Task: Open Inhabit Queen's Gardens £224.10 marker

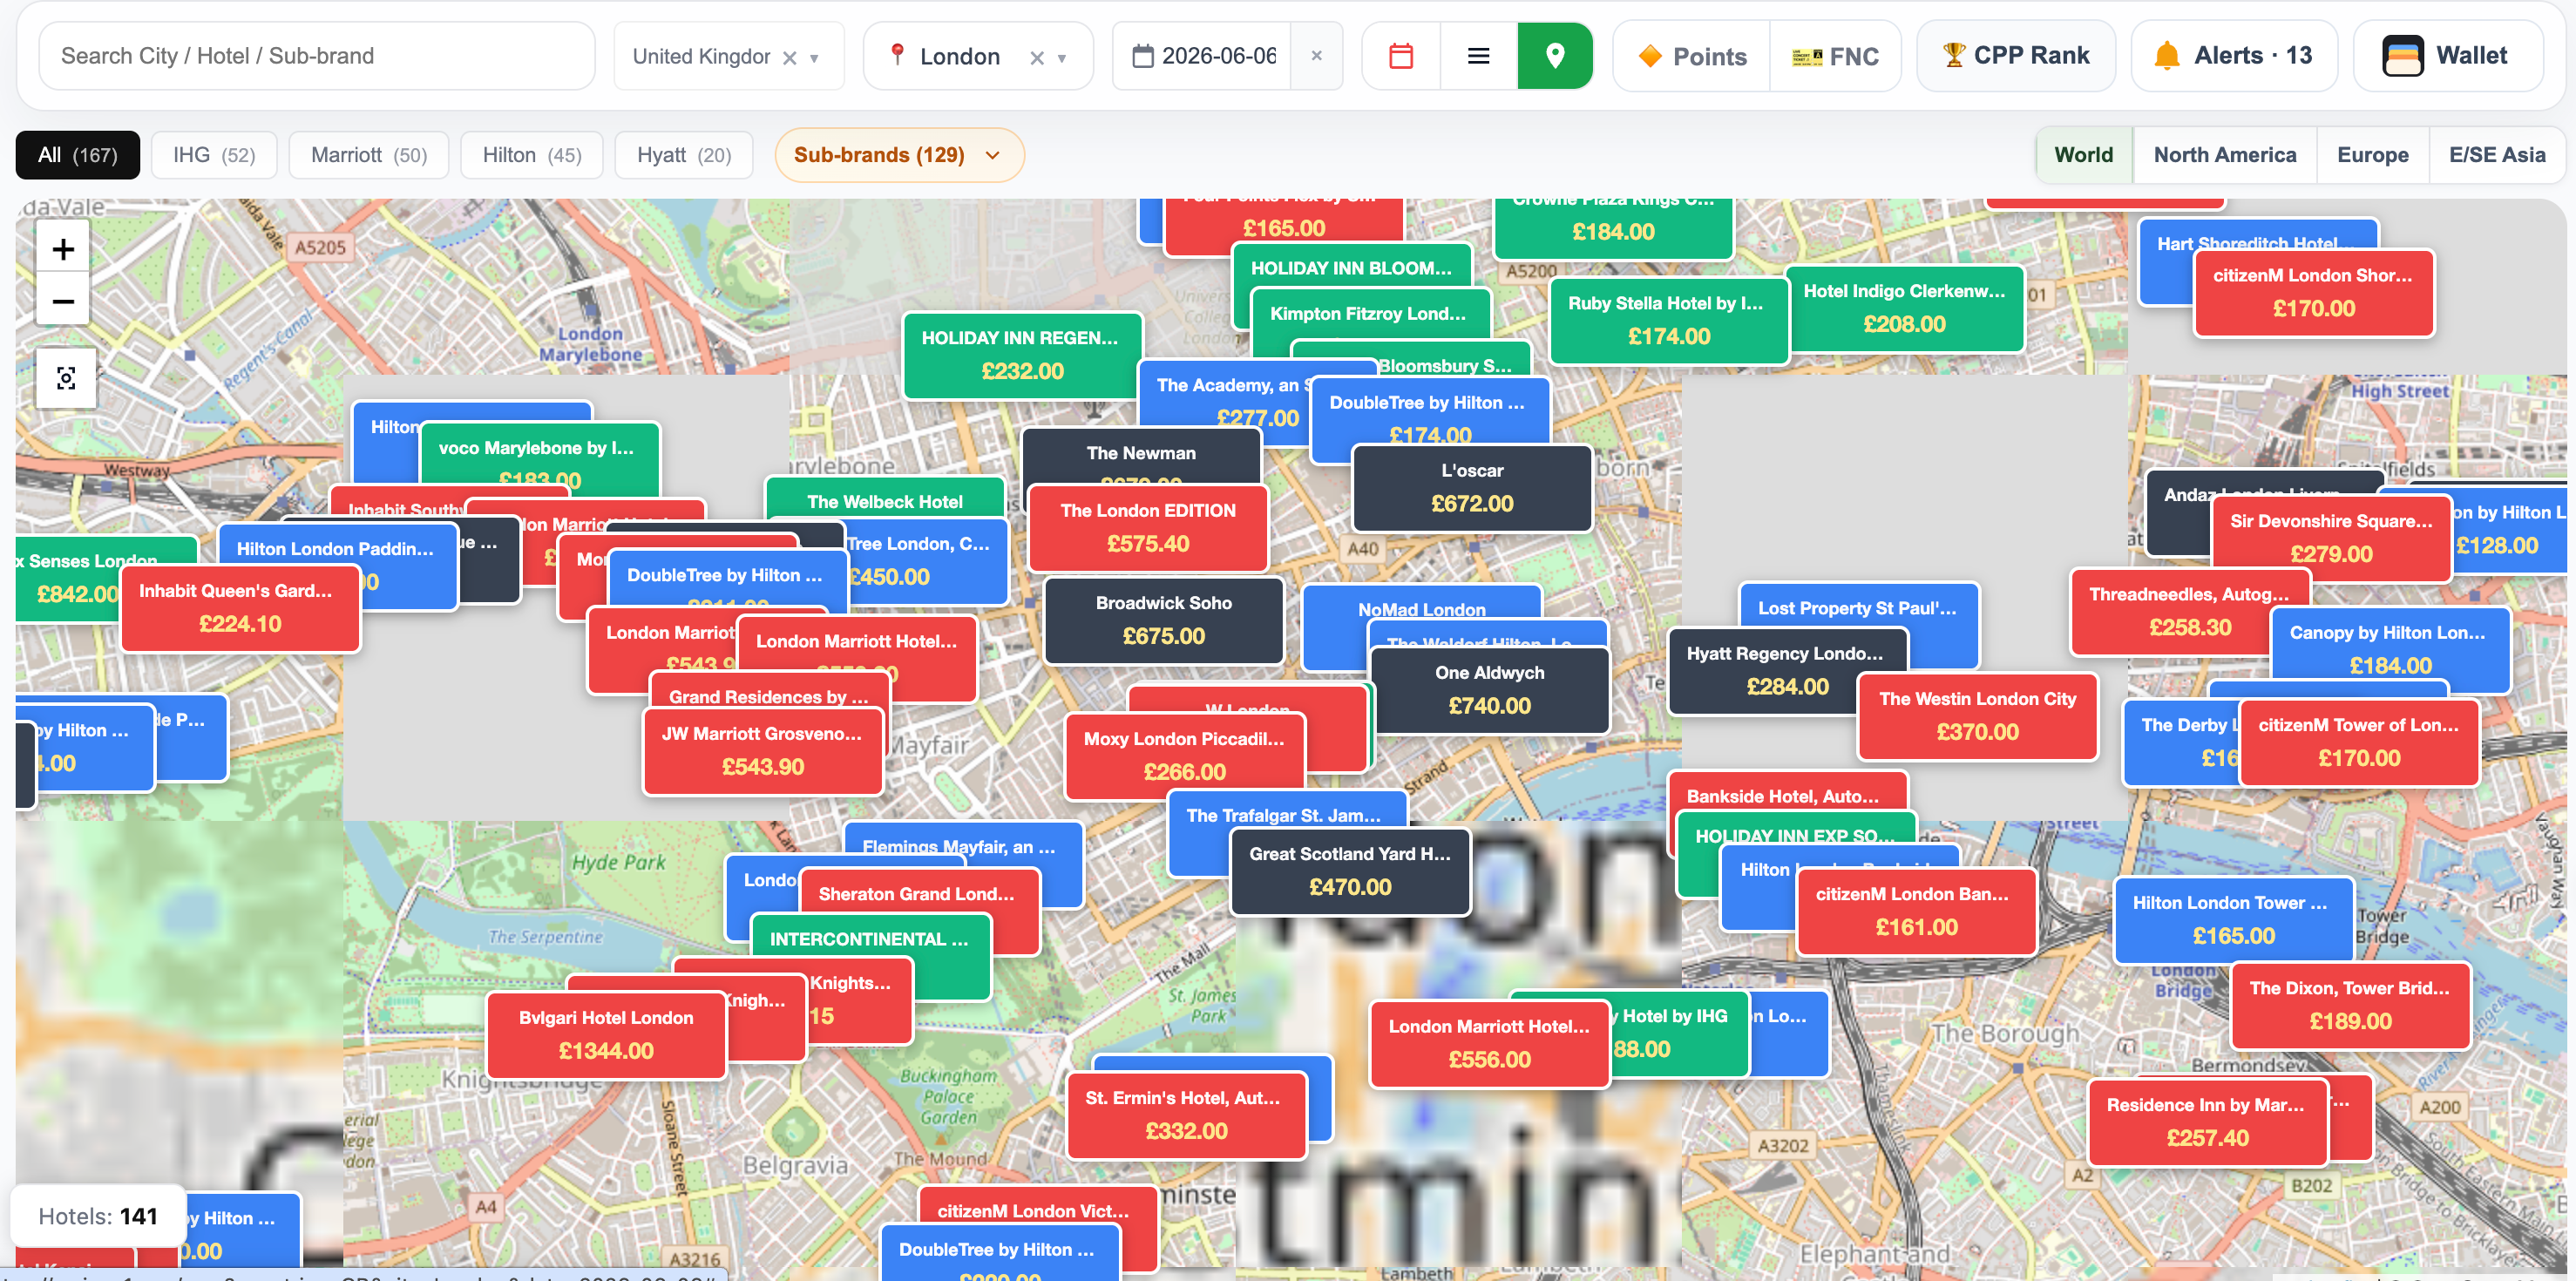Action: [x=240, y=608]
